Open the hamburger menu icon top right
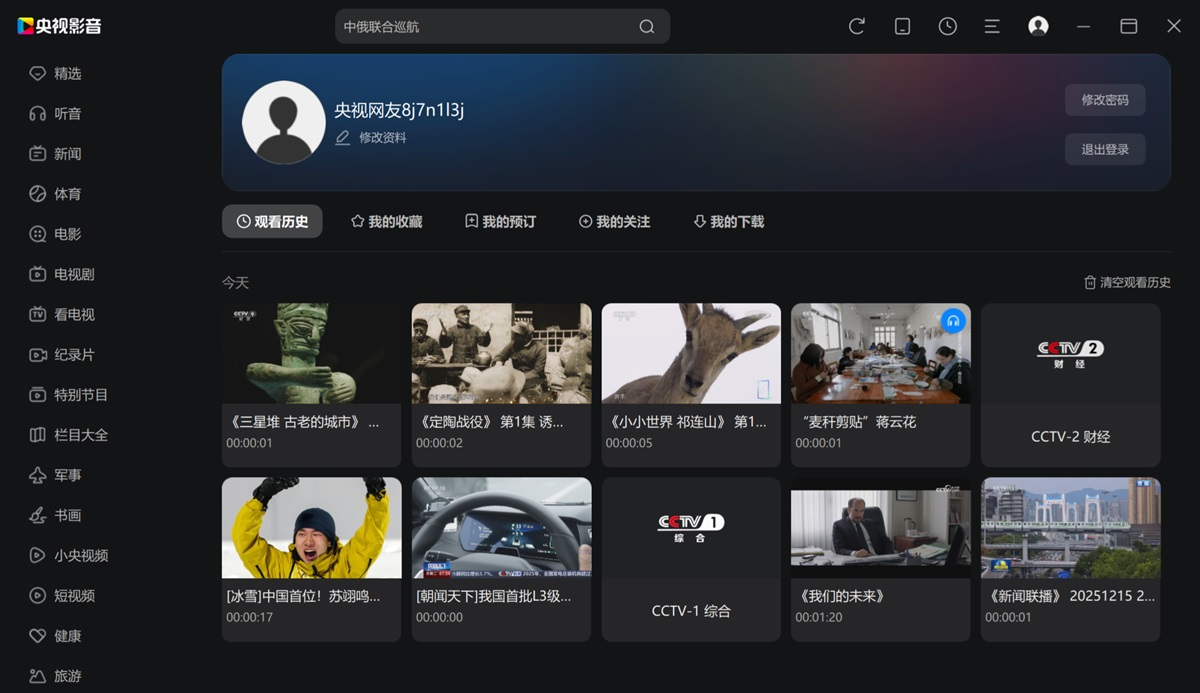Viewport: 1200px width, 693px height. 991,26
